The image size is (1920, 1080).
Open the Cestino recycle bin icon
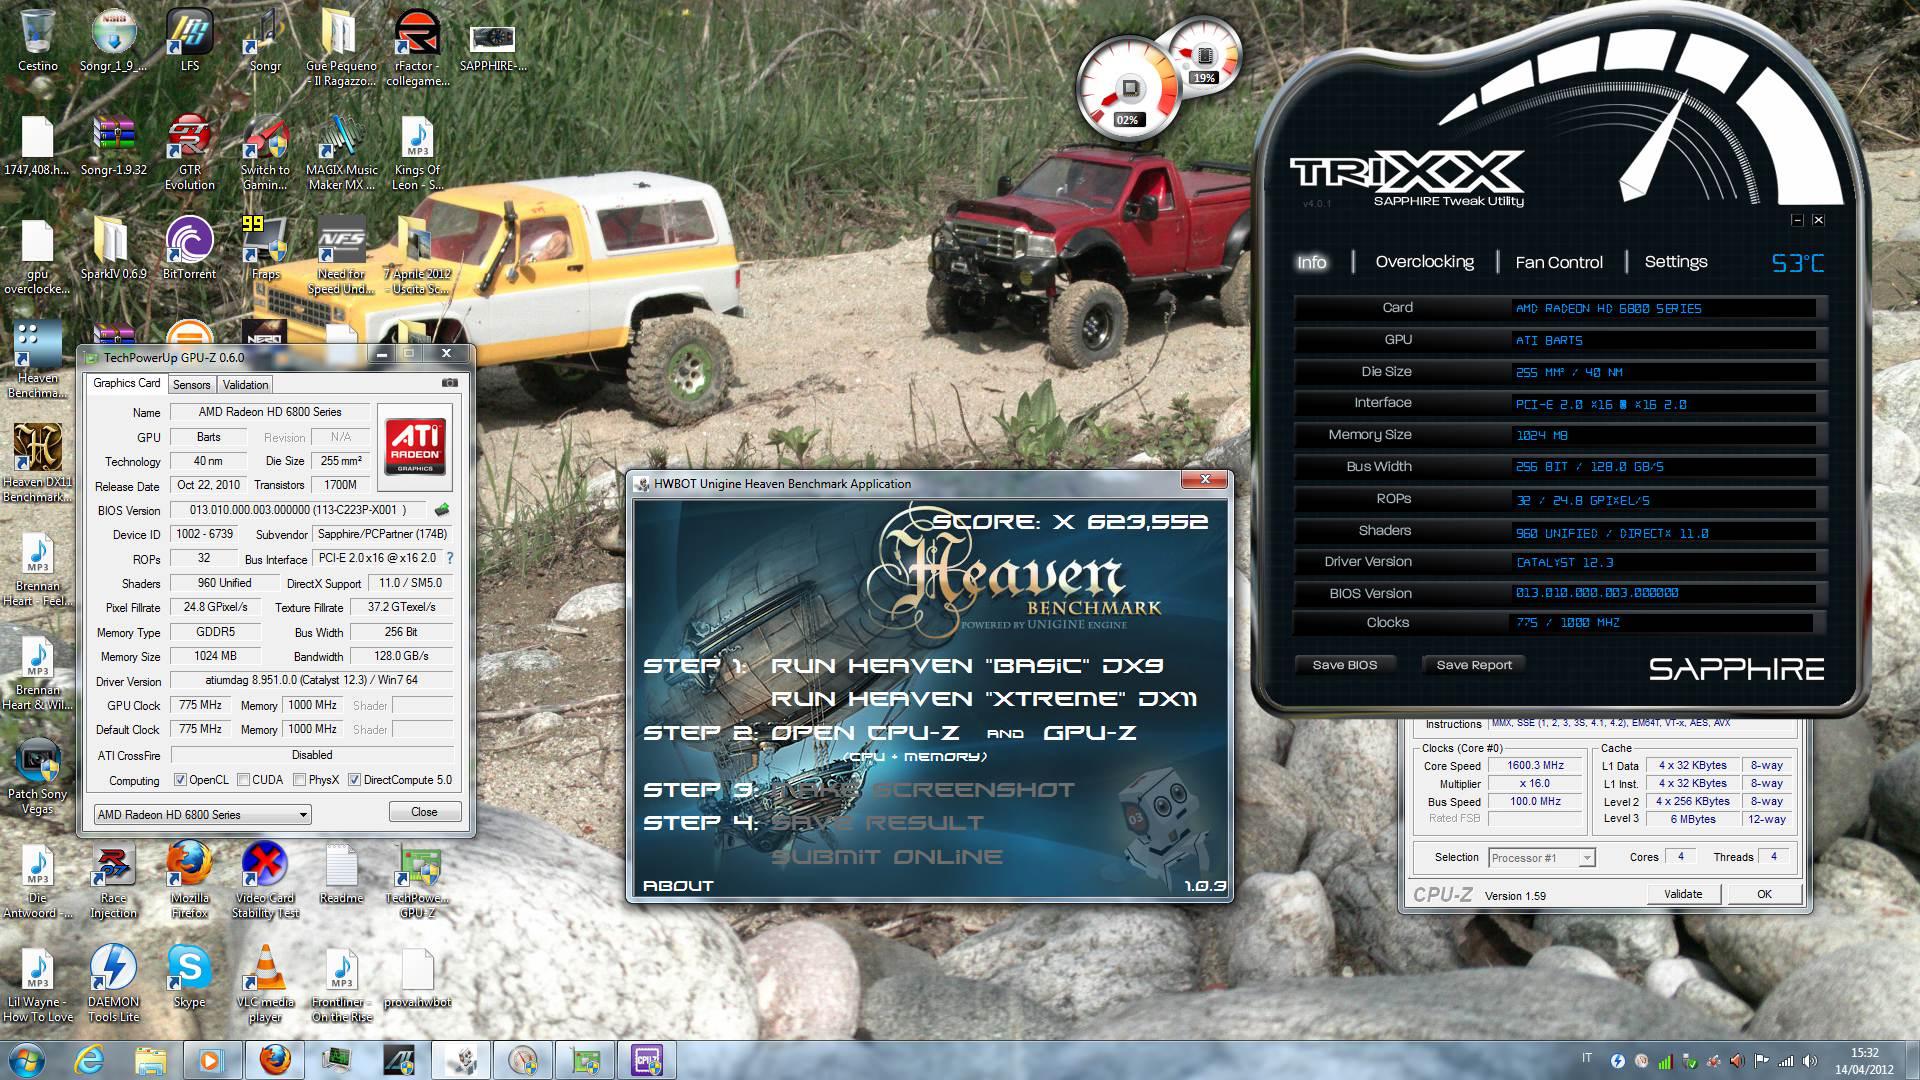click(38, 40)
